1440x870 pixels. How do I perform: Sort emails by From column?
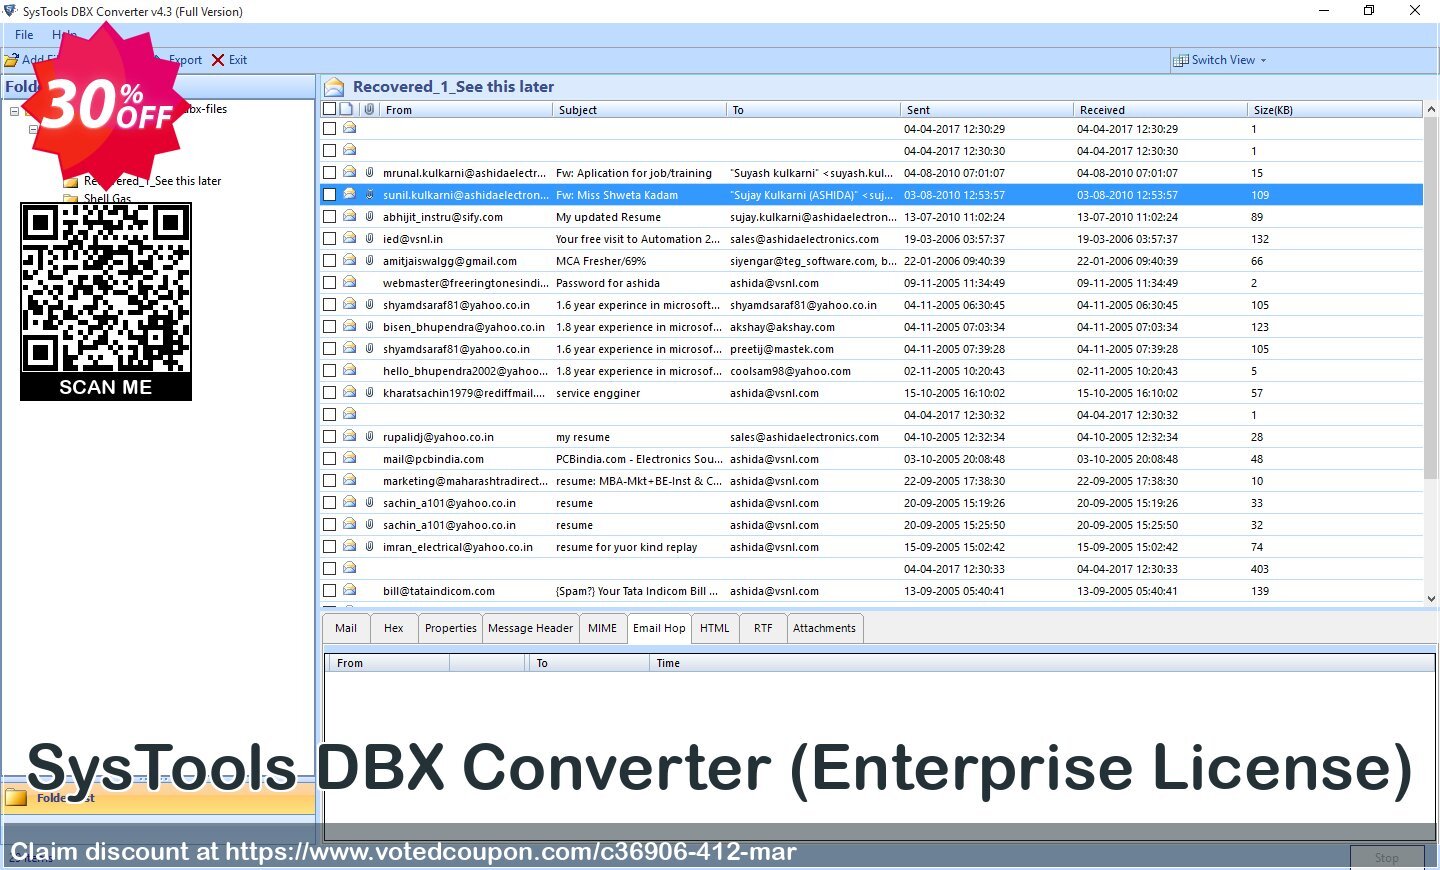[466, 110]
